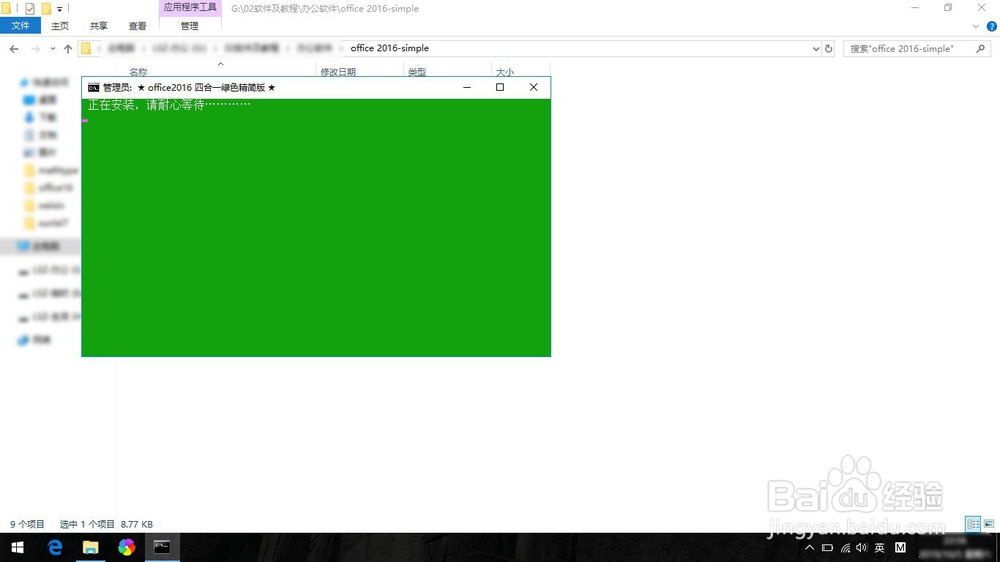1000x562 pixels.
Task: Open the 管理 ribbon tab
Action: pyautogui.click(x=189, y=26)
